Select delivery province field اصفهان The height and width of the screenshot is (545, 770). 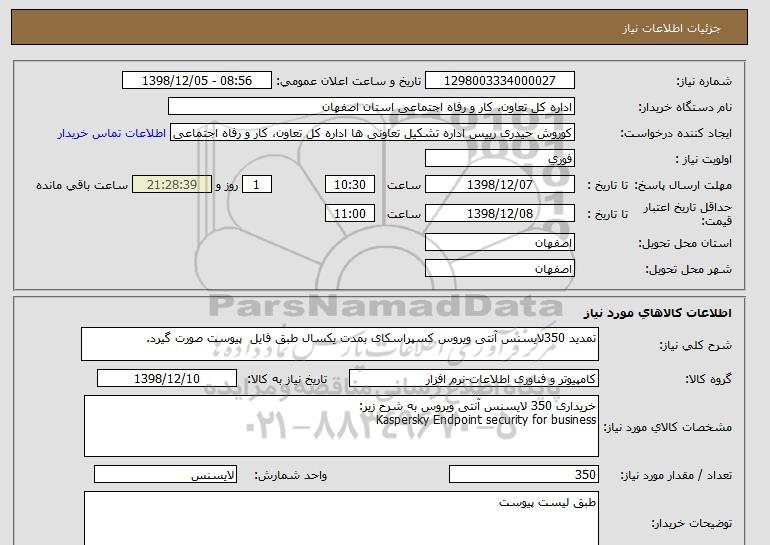(499, 243)
